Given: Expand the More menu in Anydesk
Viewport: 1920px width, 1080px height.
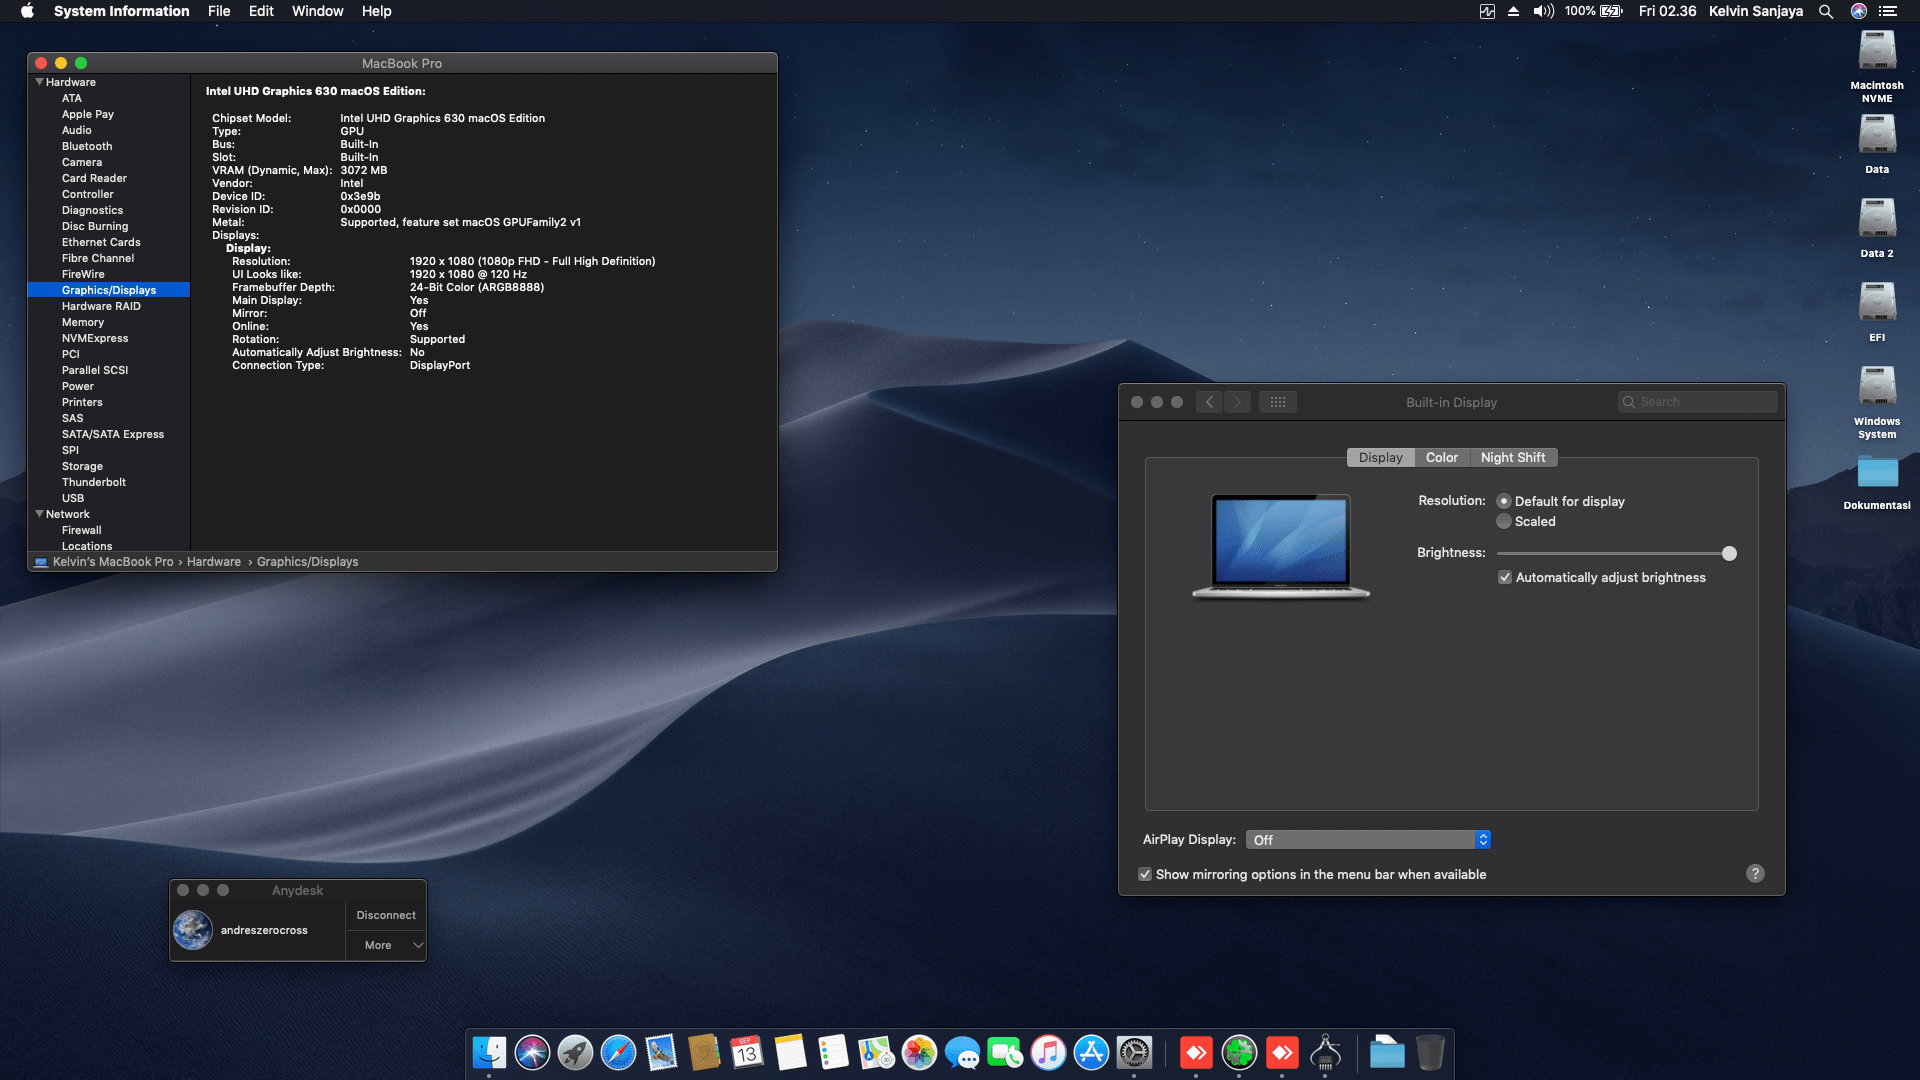Looking at the screenshot, I should tap(386, 945).
